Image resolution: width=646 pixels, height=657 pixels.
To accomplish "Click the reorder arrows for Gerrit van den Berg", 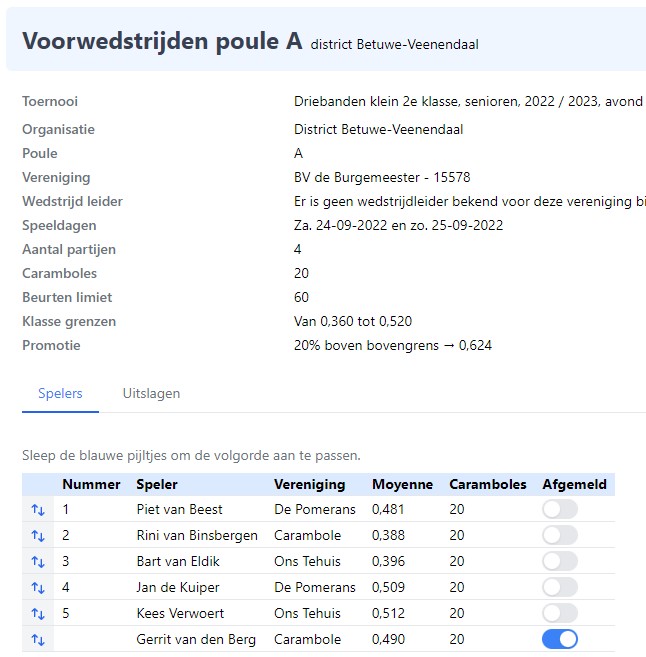I will pos(38,640).
